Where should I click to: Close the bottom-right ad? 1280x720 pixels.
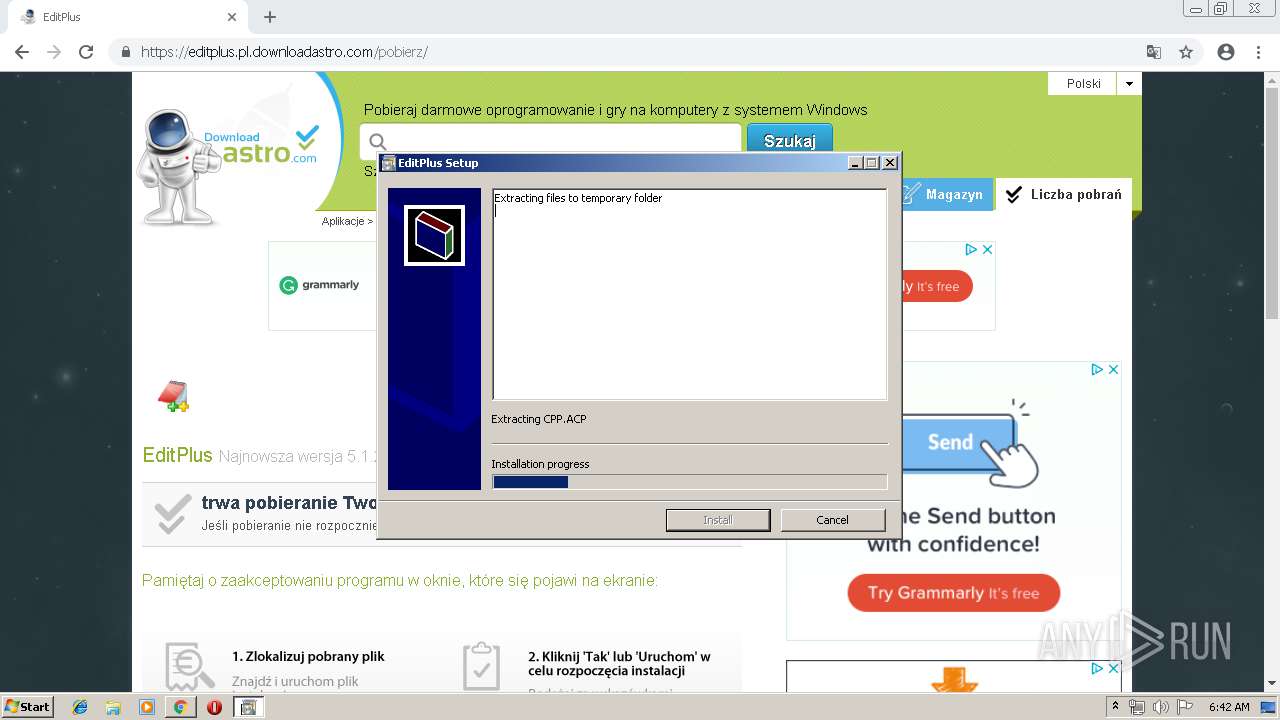(x=1113, y=668)
